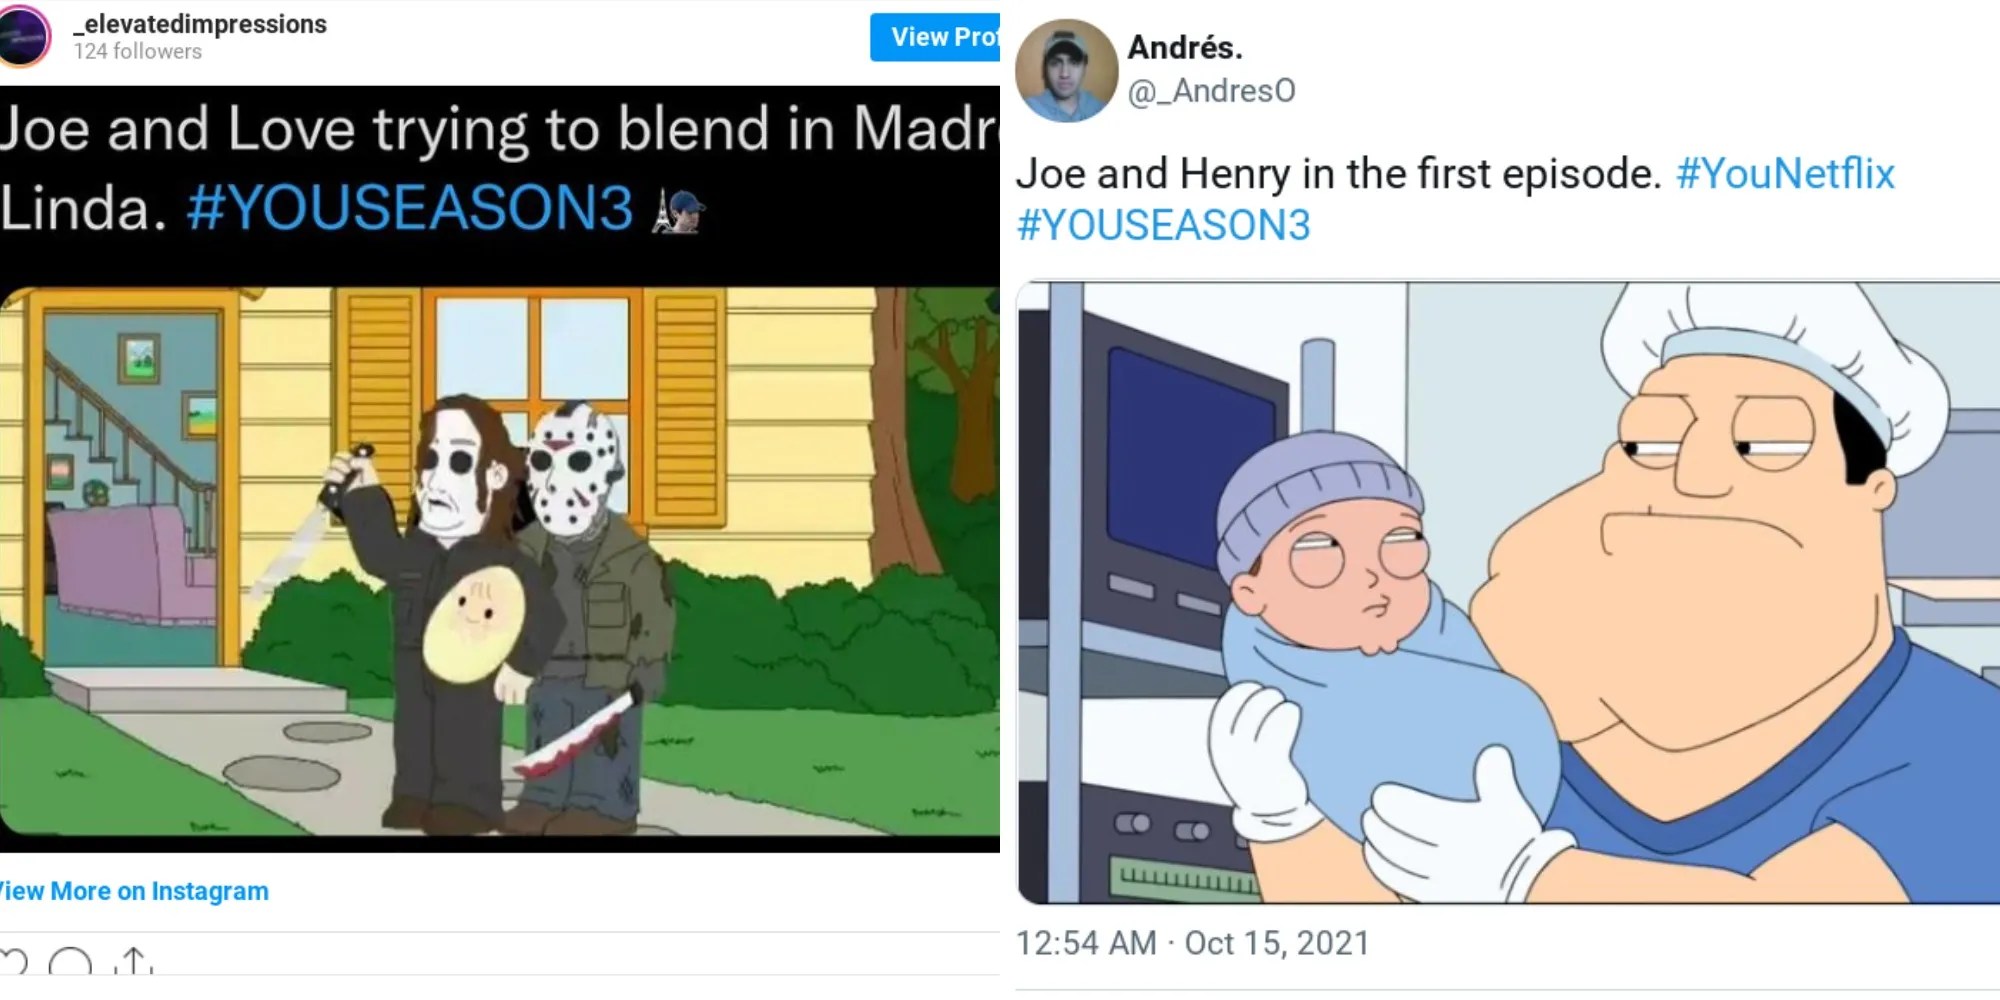Open the Michael Myers and Jason cartoon image

coord(500,562)
